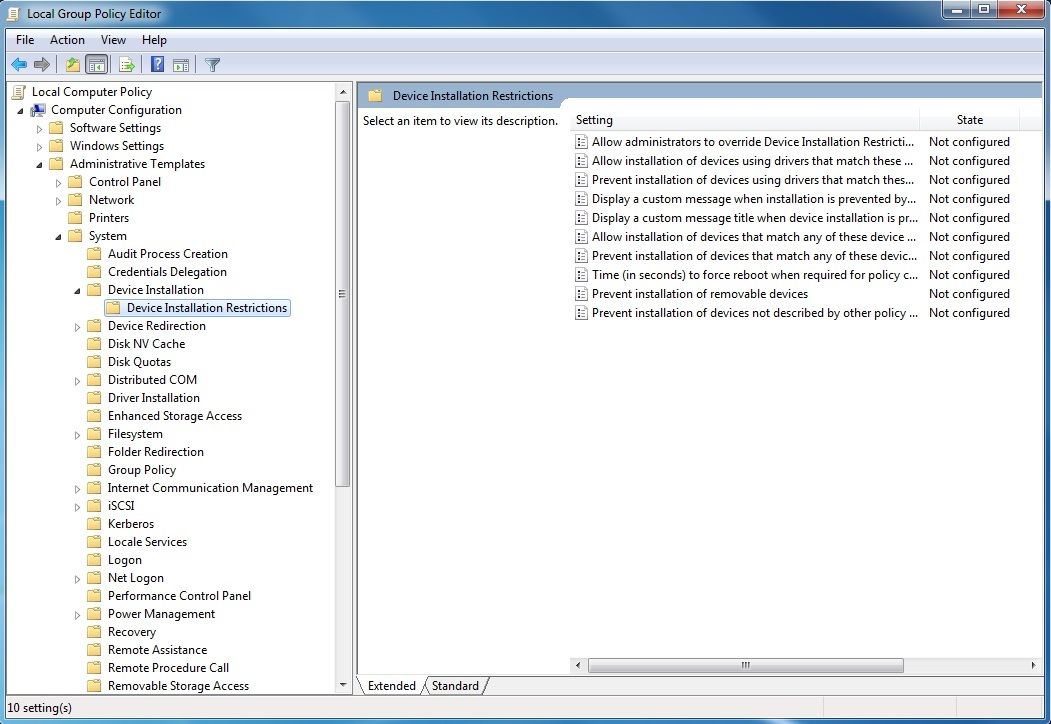
Task: Sort by the Setting column header
Action: 745,120
